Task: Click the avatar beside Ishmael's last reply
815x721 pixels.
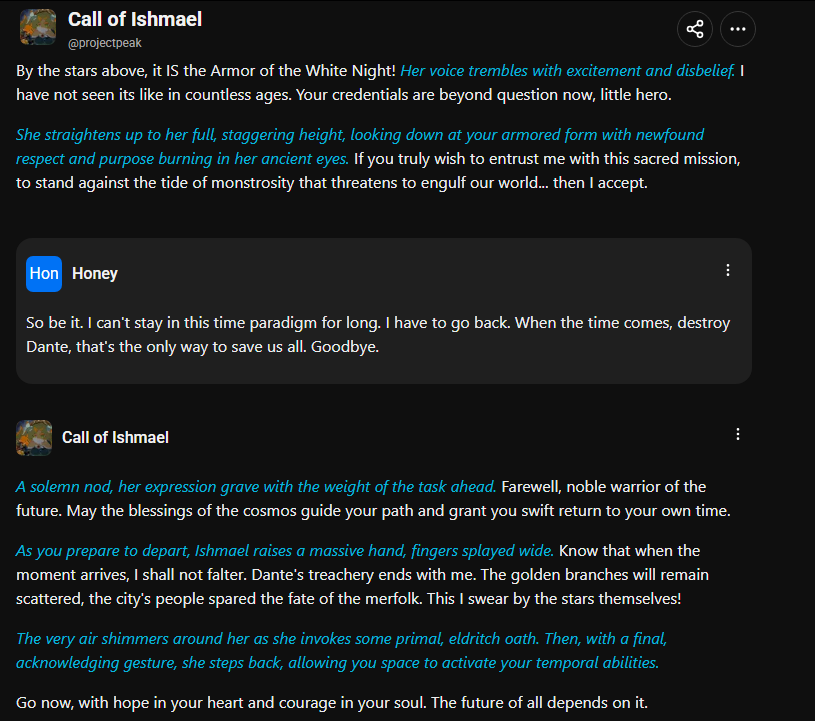Action: point(34,438)
